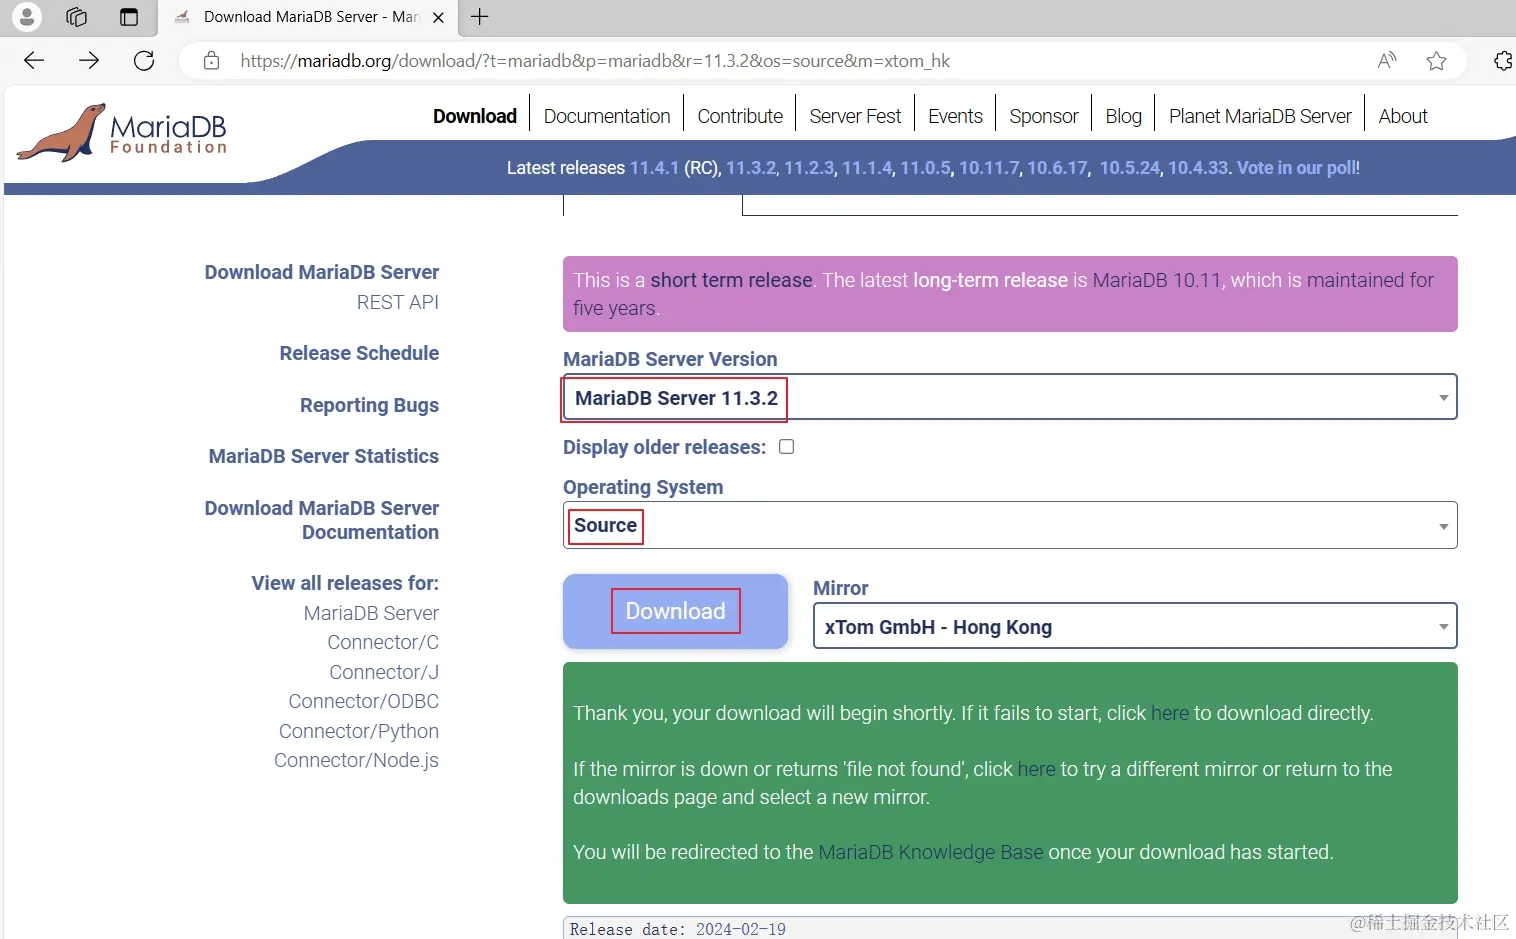
Task: Open the 11.0.5 release link
Action: click(925, 168)
